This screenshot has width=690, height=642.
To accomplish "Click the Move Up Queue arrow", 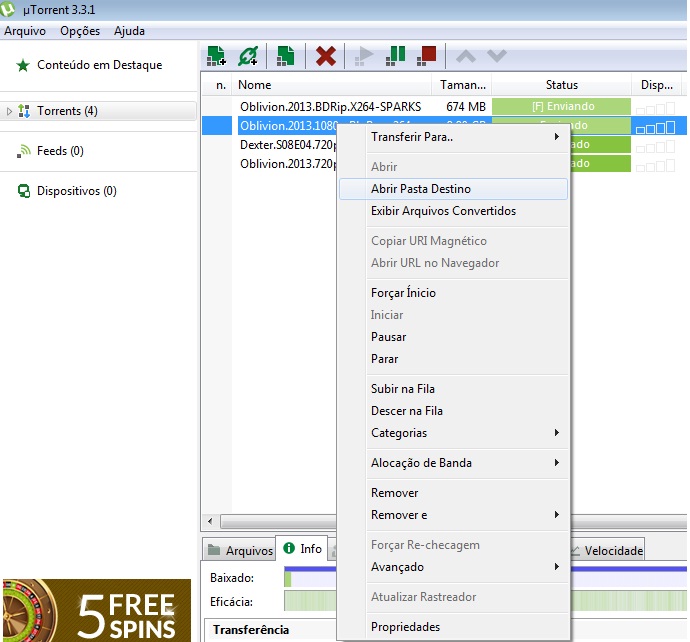I will click(x=466, y=56).
